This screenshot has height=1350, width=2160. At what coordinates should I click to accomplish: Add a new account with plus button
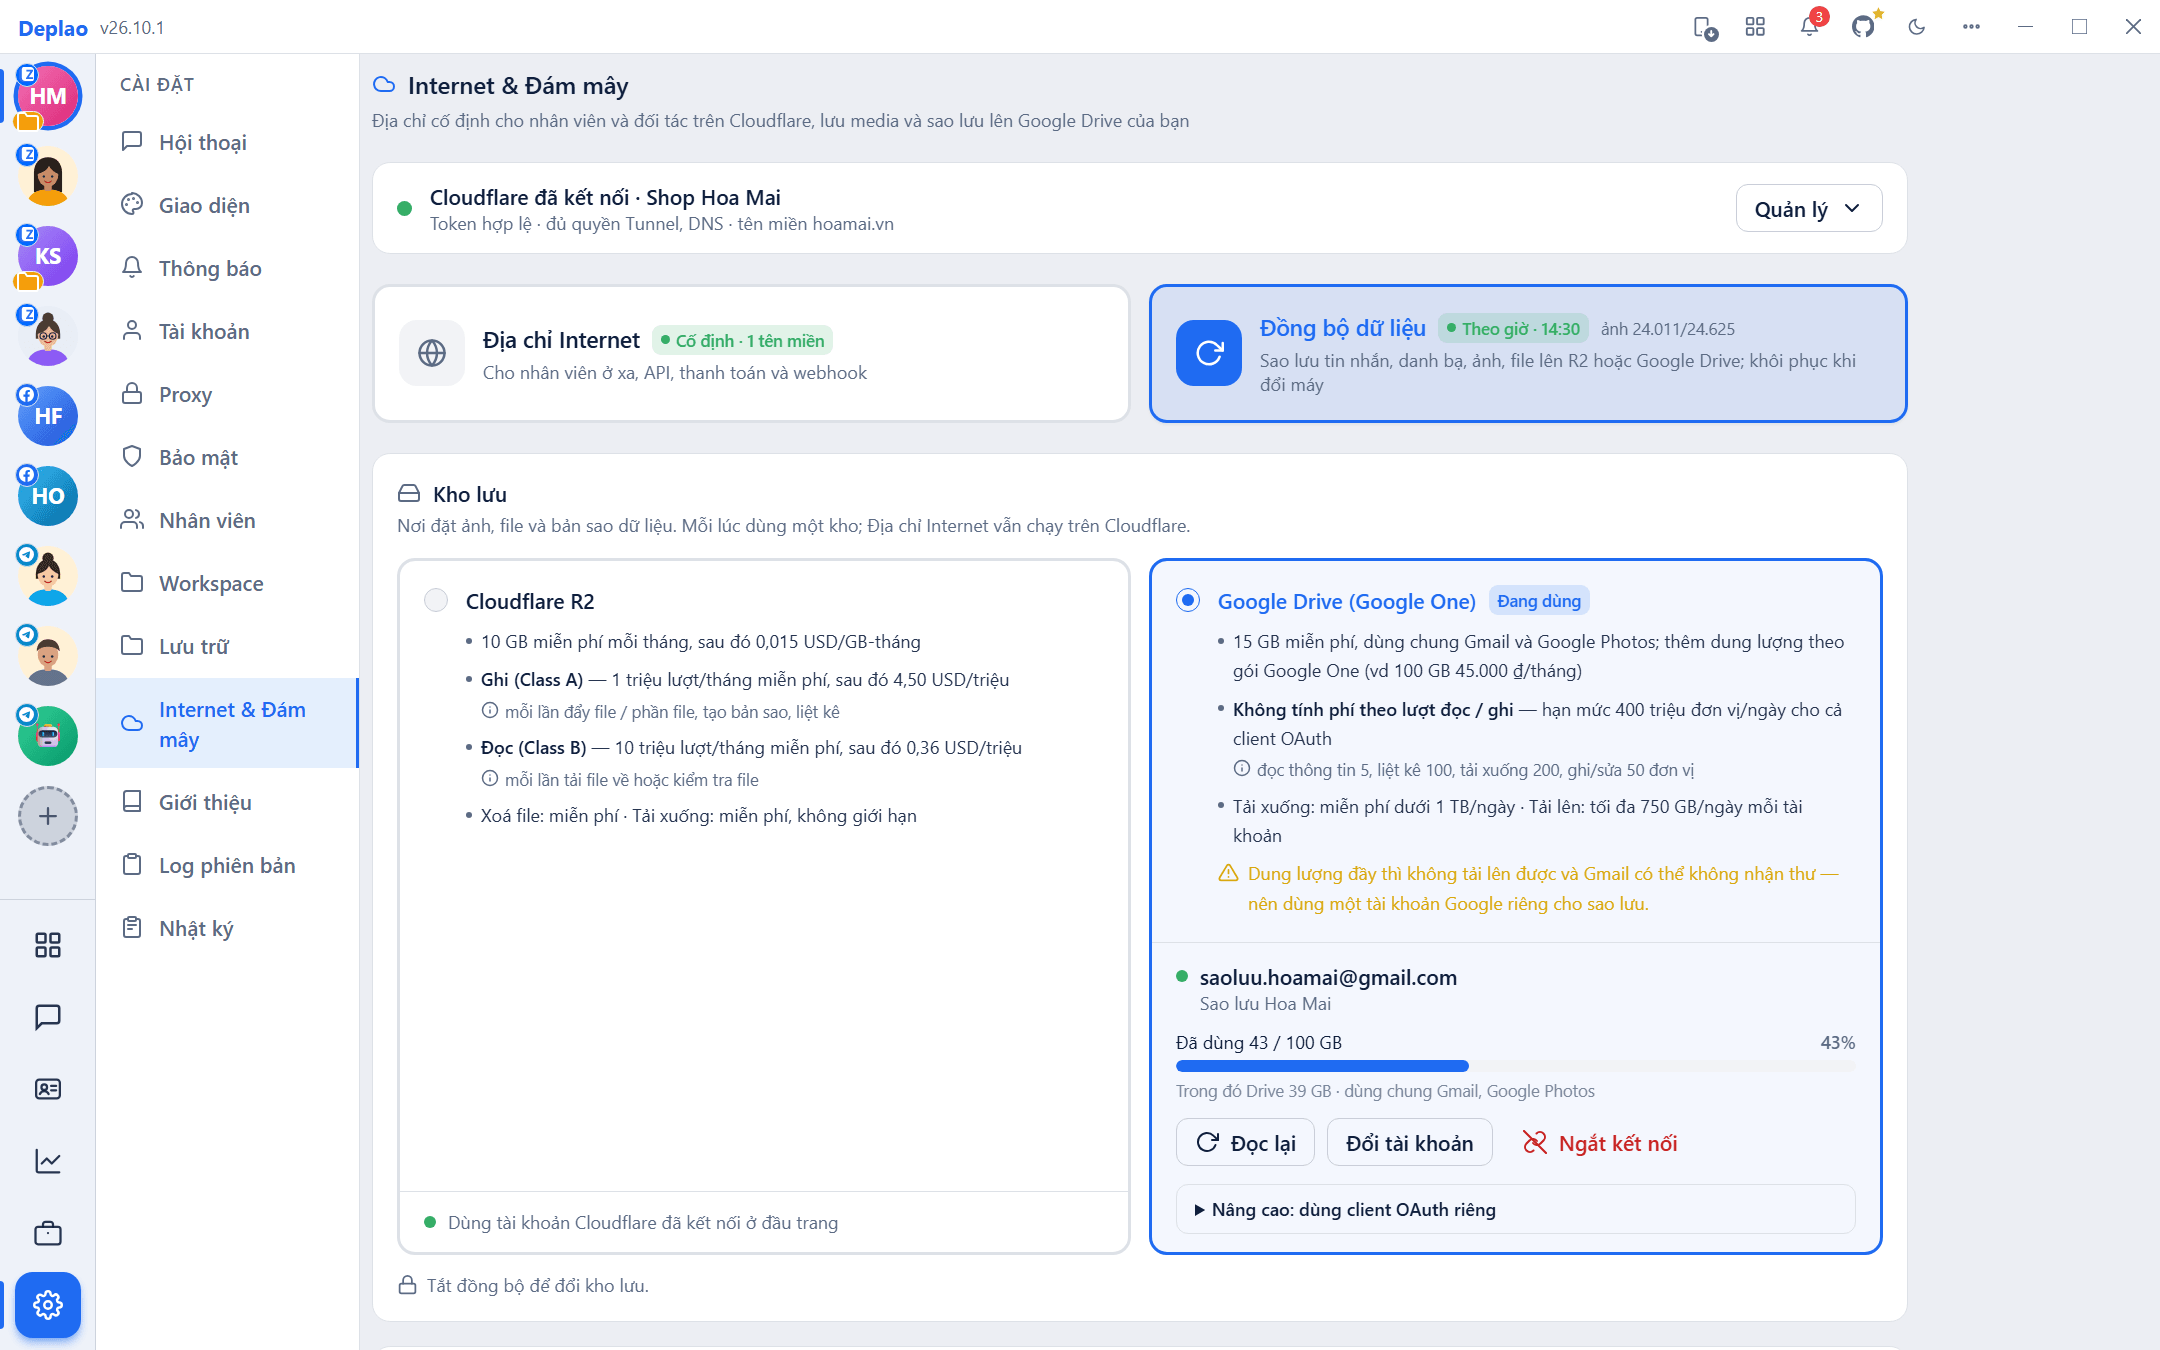(48, 816)
